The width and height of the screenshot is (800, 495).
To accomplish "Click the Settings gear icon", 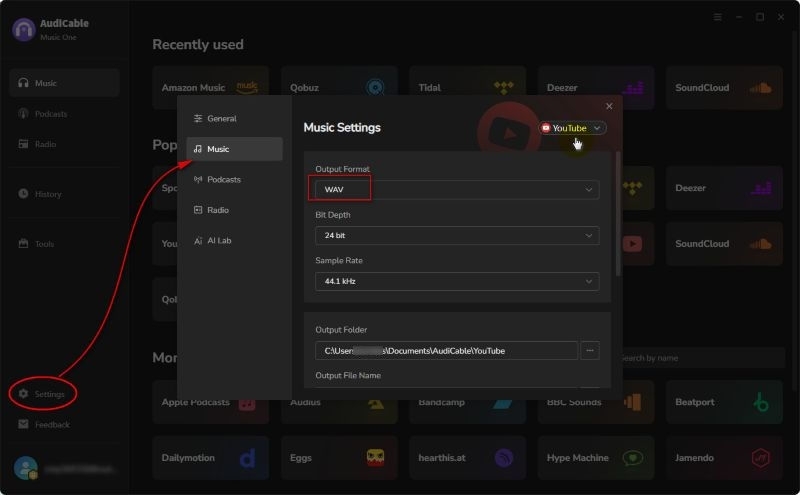I will click(x=23, y=393).
